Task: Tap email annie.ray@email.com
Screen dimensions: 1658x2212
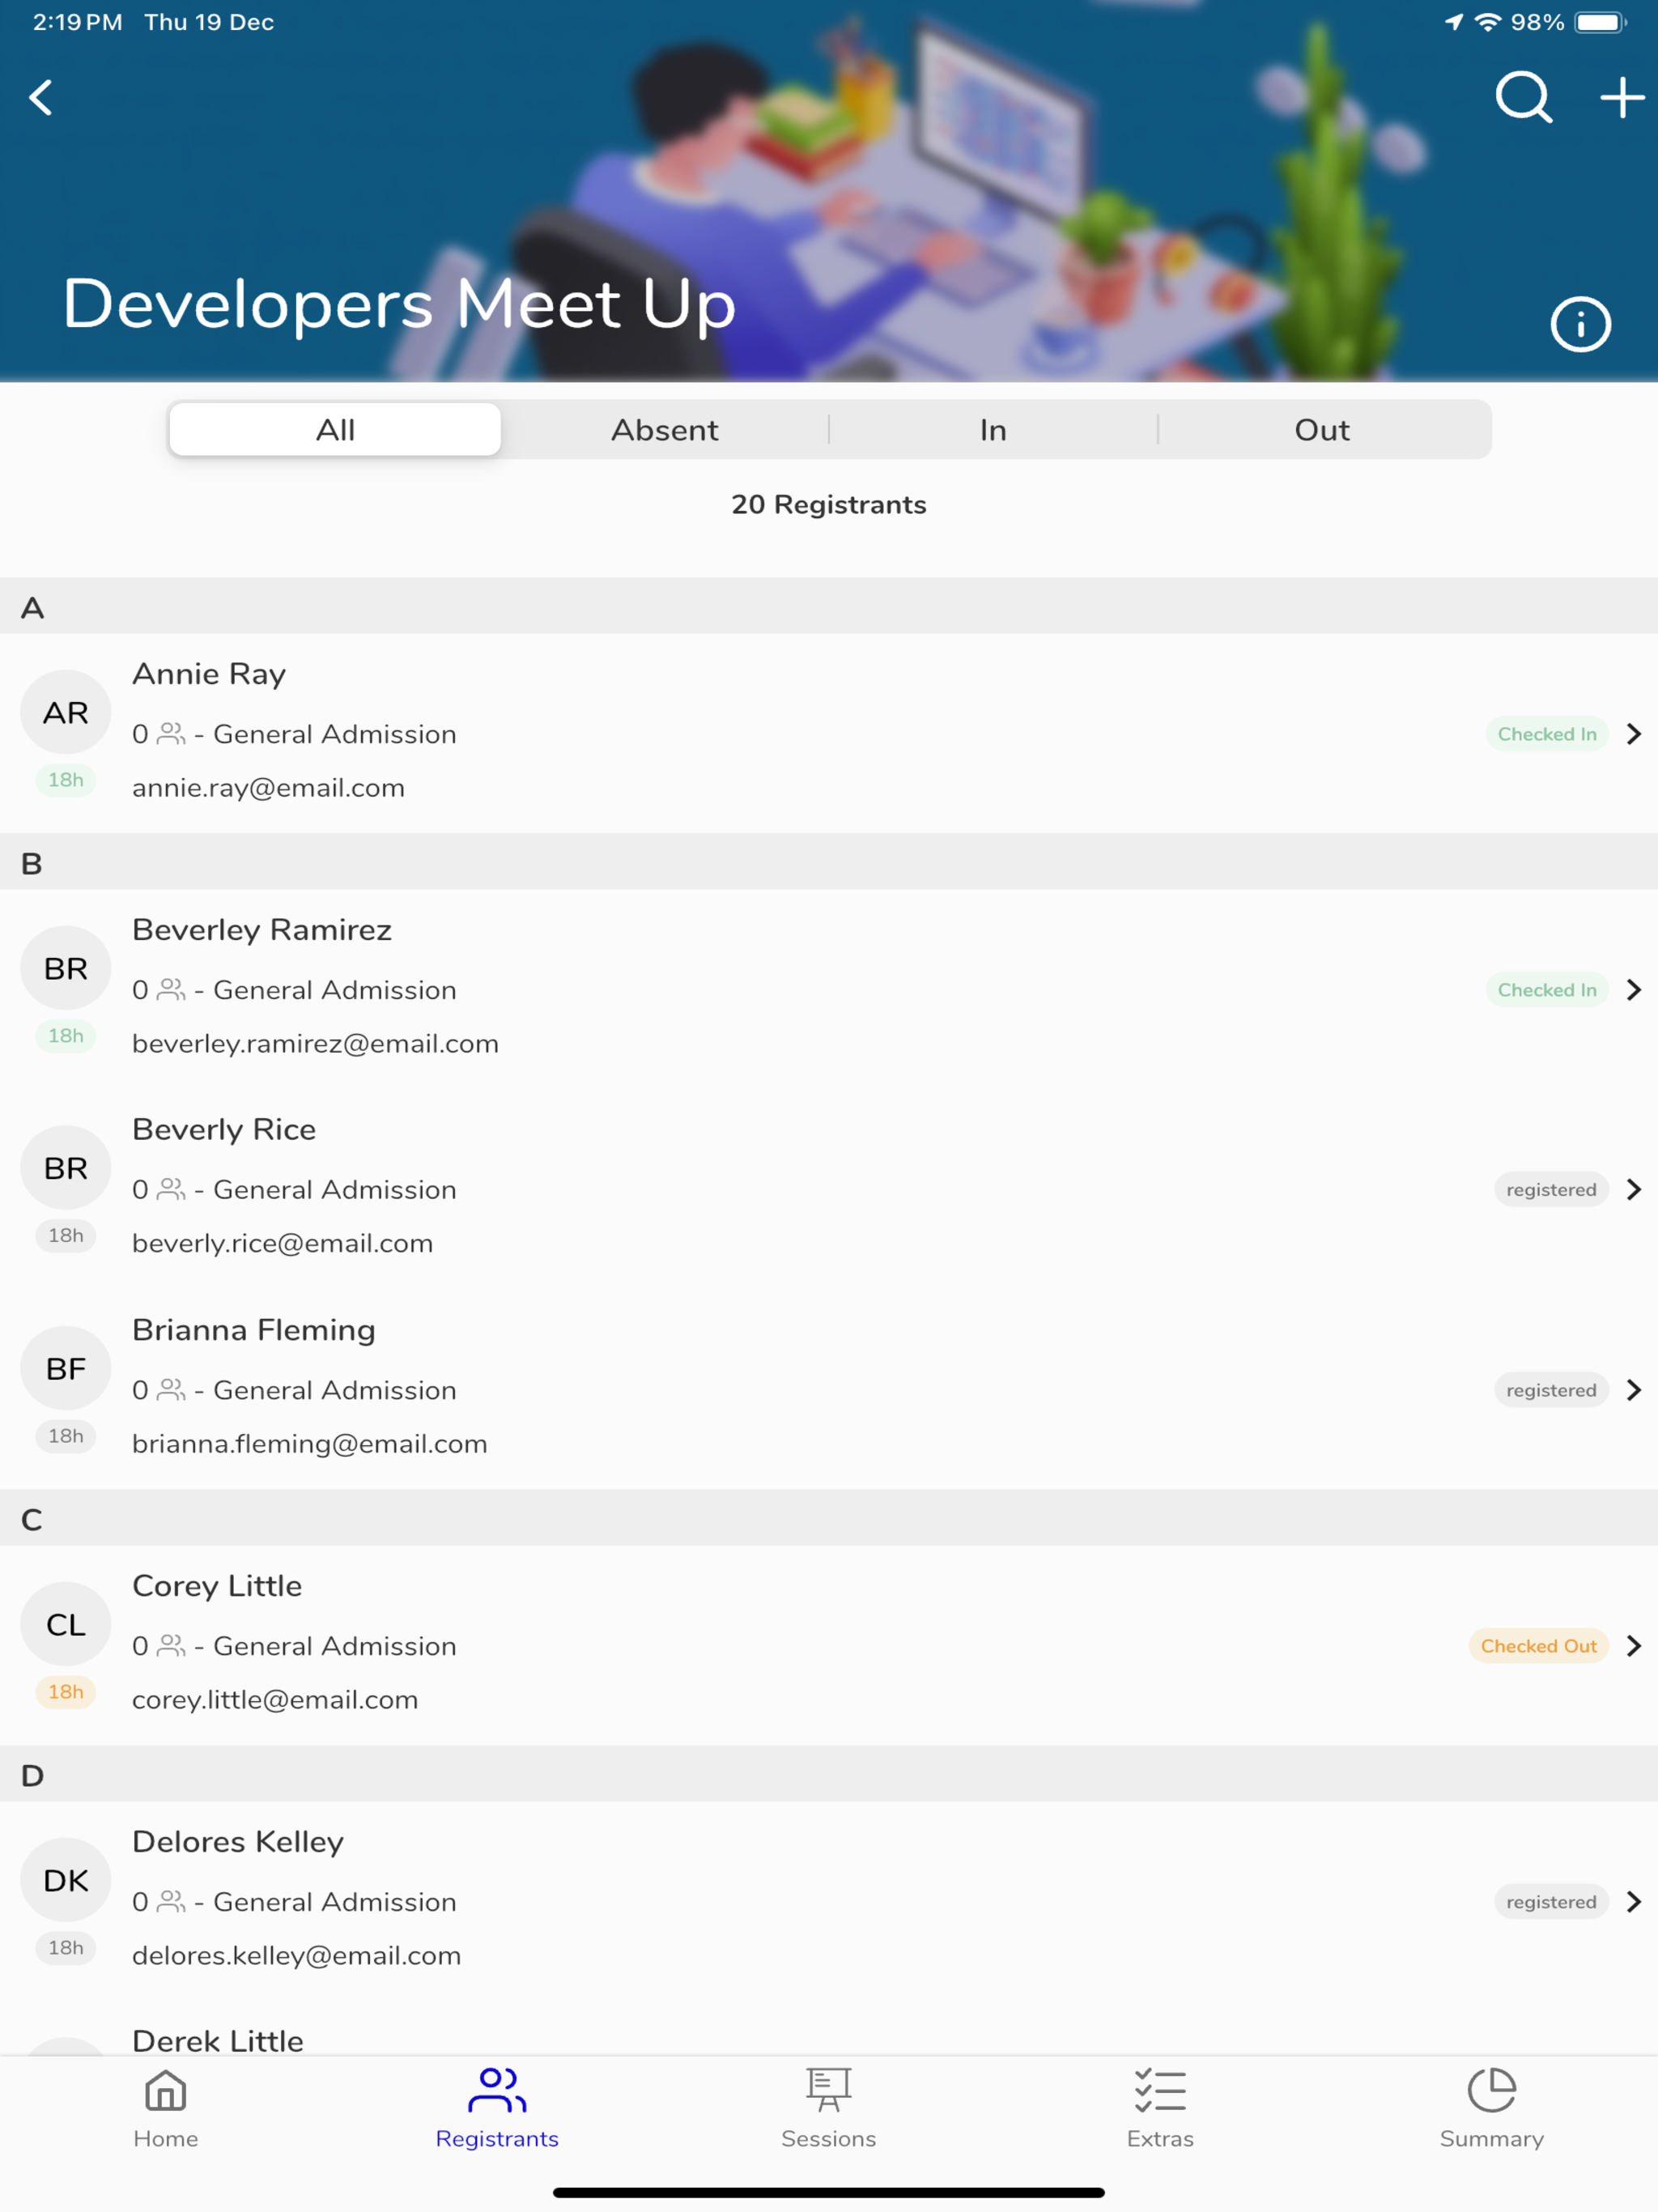Action: [x=268, y=788]
